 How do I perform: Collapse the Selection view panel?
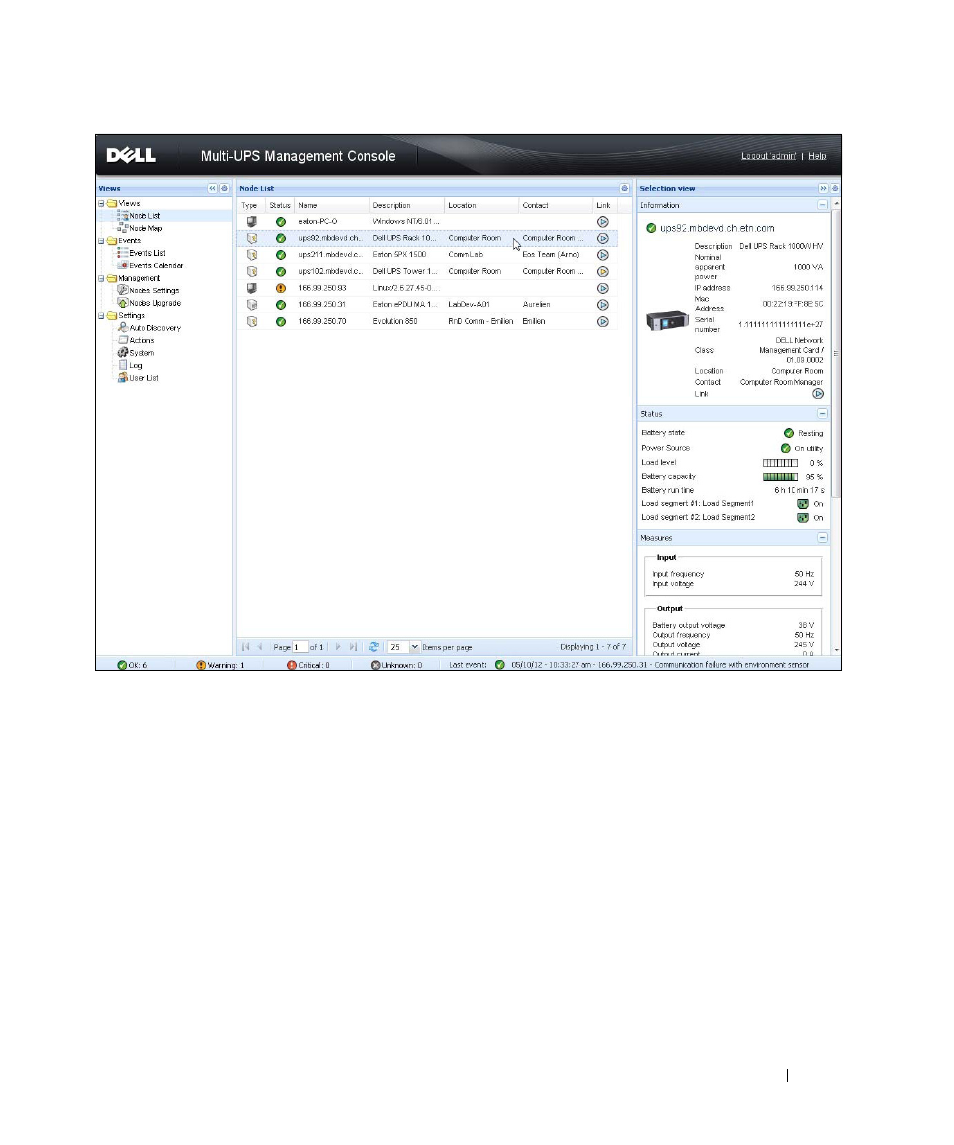(823, 188)
